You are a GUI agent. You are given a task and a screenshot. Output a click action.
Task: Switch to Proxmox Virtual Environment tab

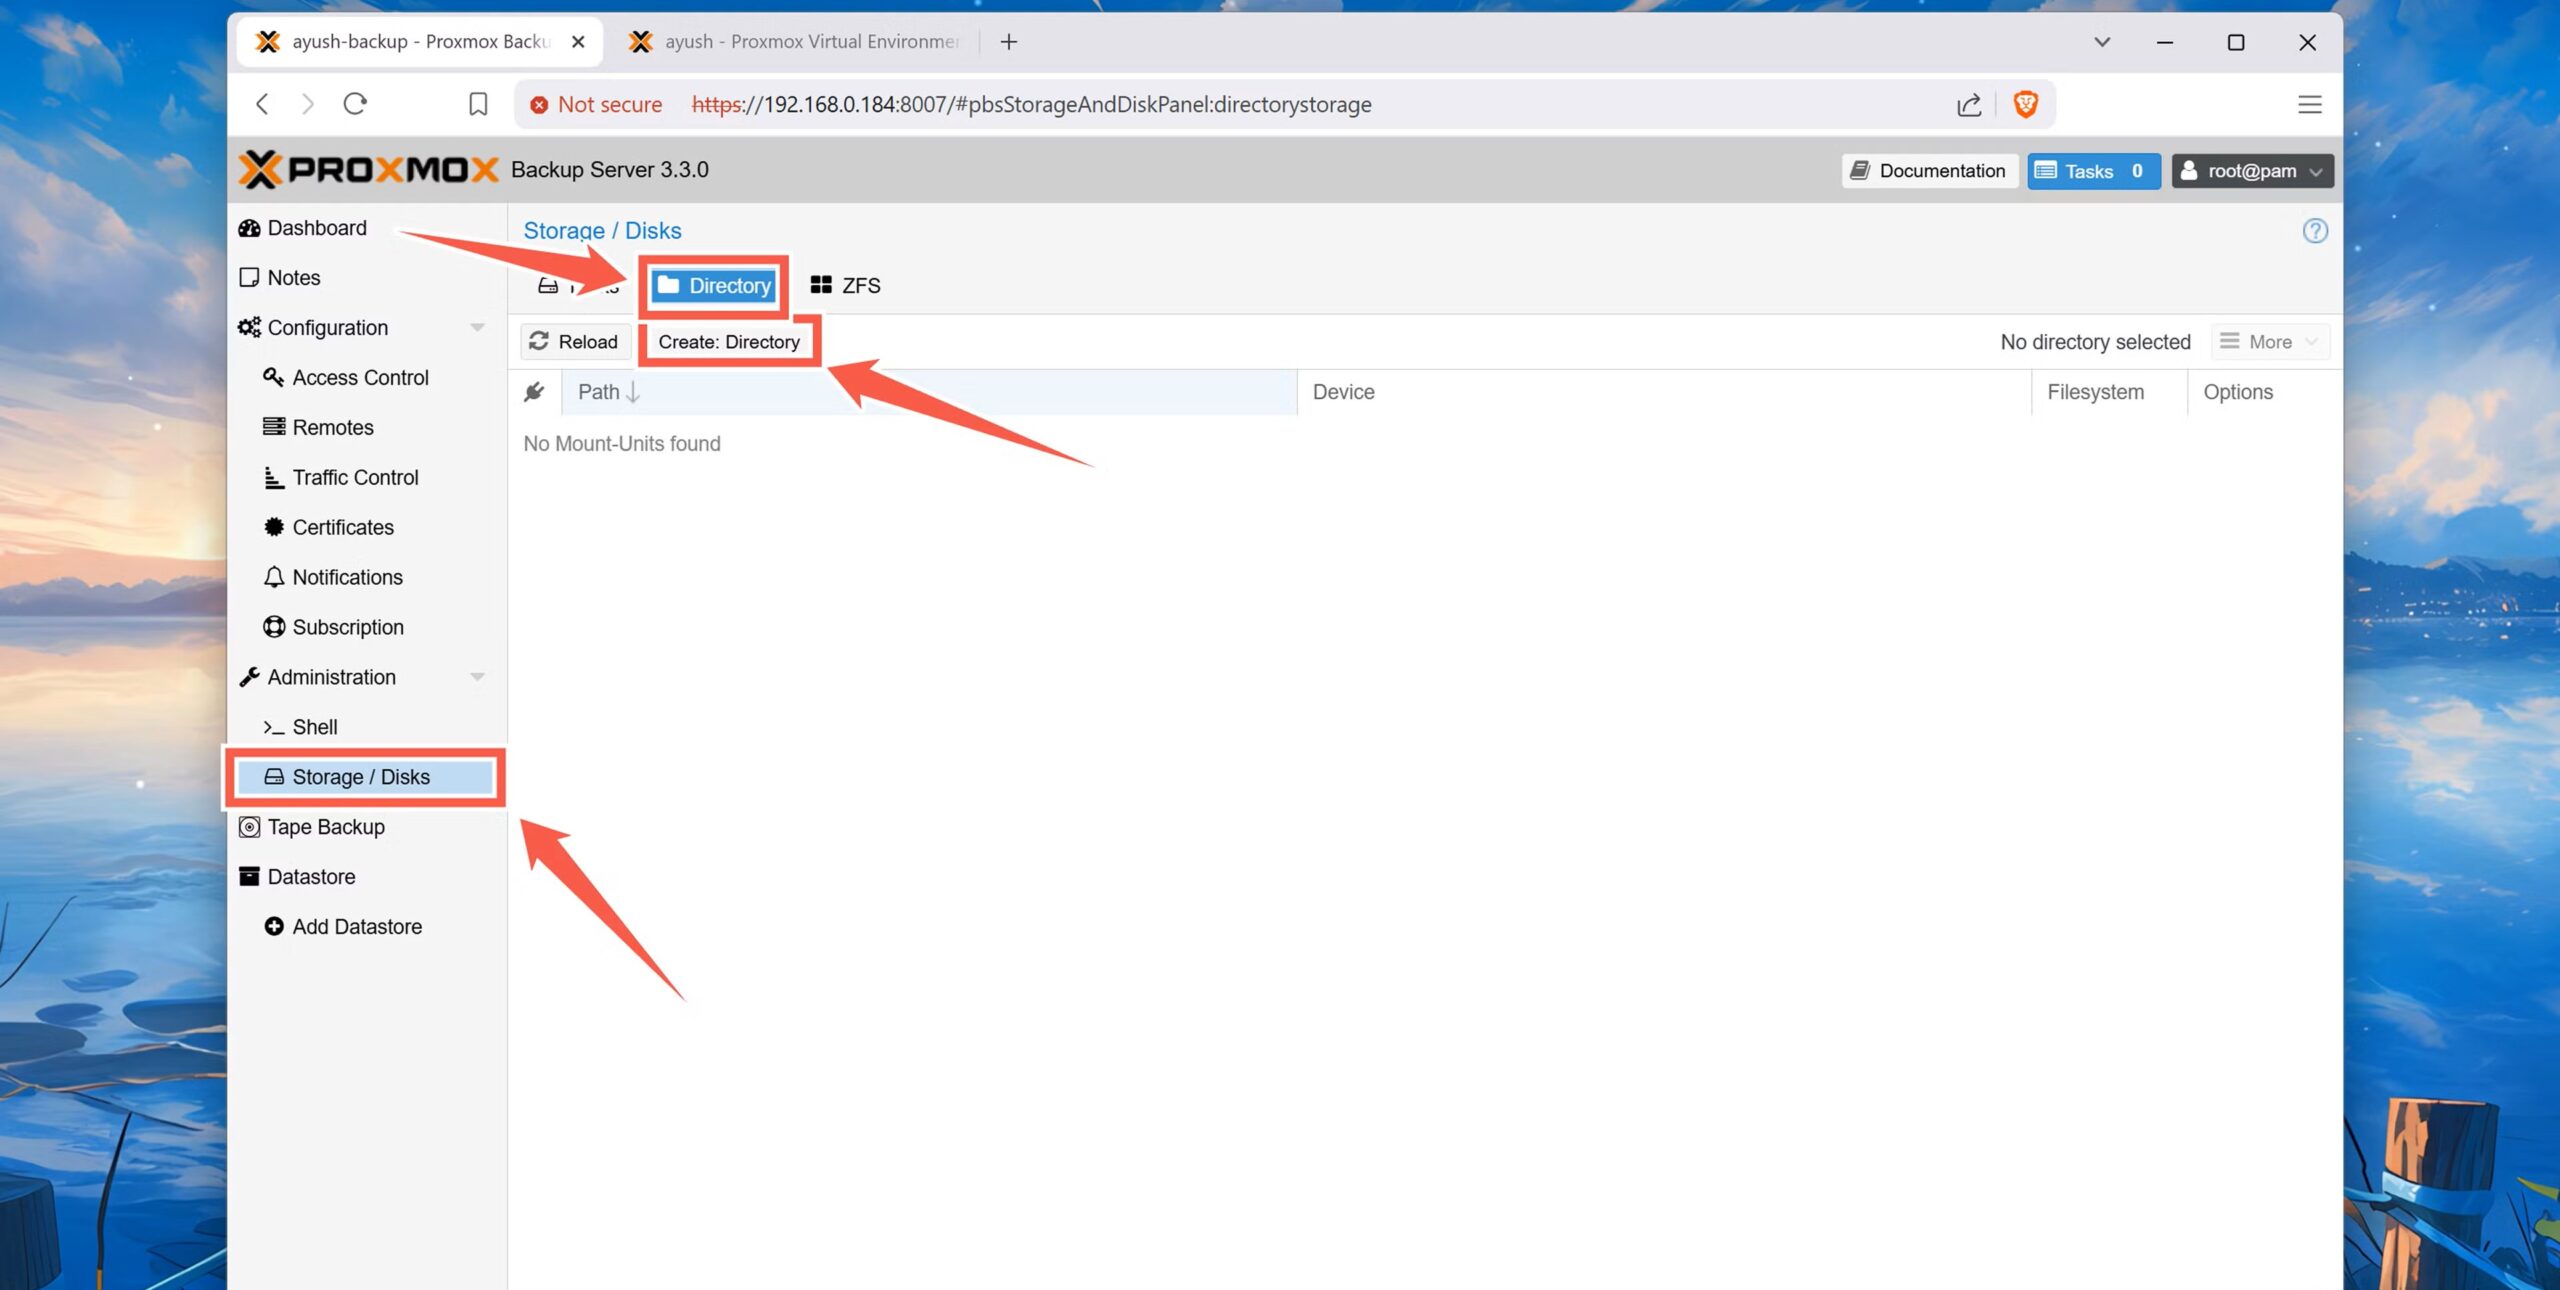794,42
